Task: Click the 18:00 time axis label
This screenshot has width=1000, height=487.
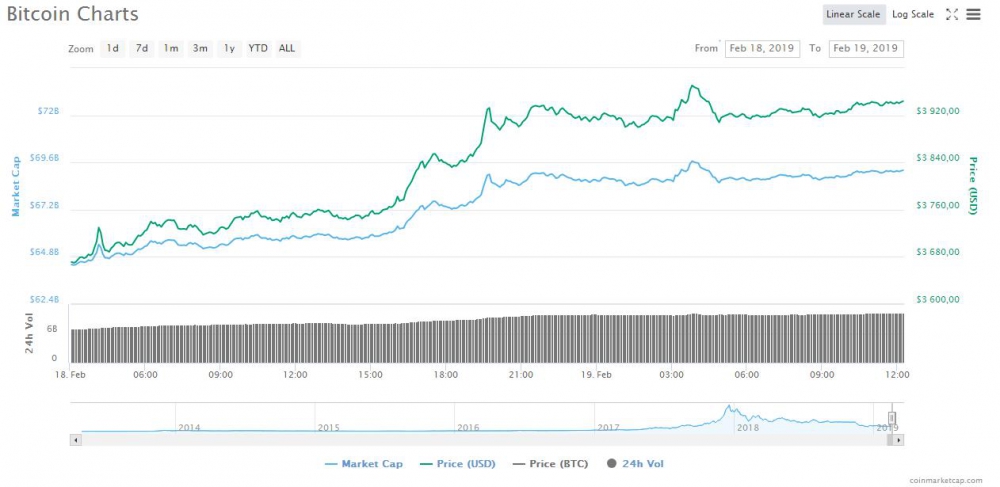Action: point(446,375)
